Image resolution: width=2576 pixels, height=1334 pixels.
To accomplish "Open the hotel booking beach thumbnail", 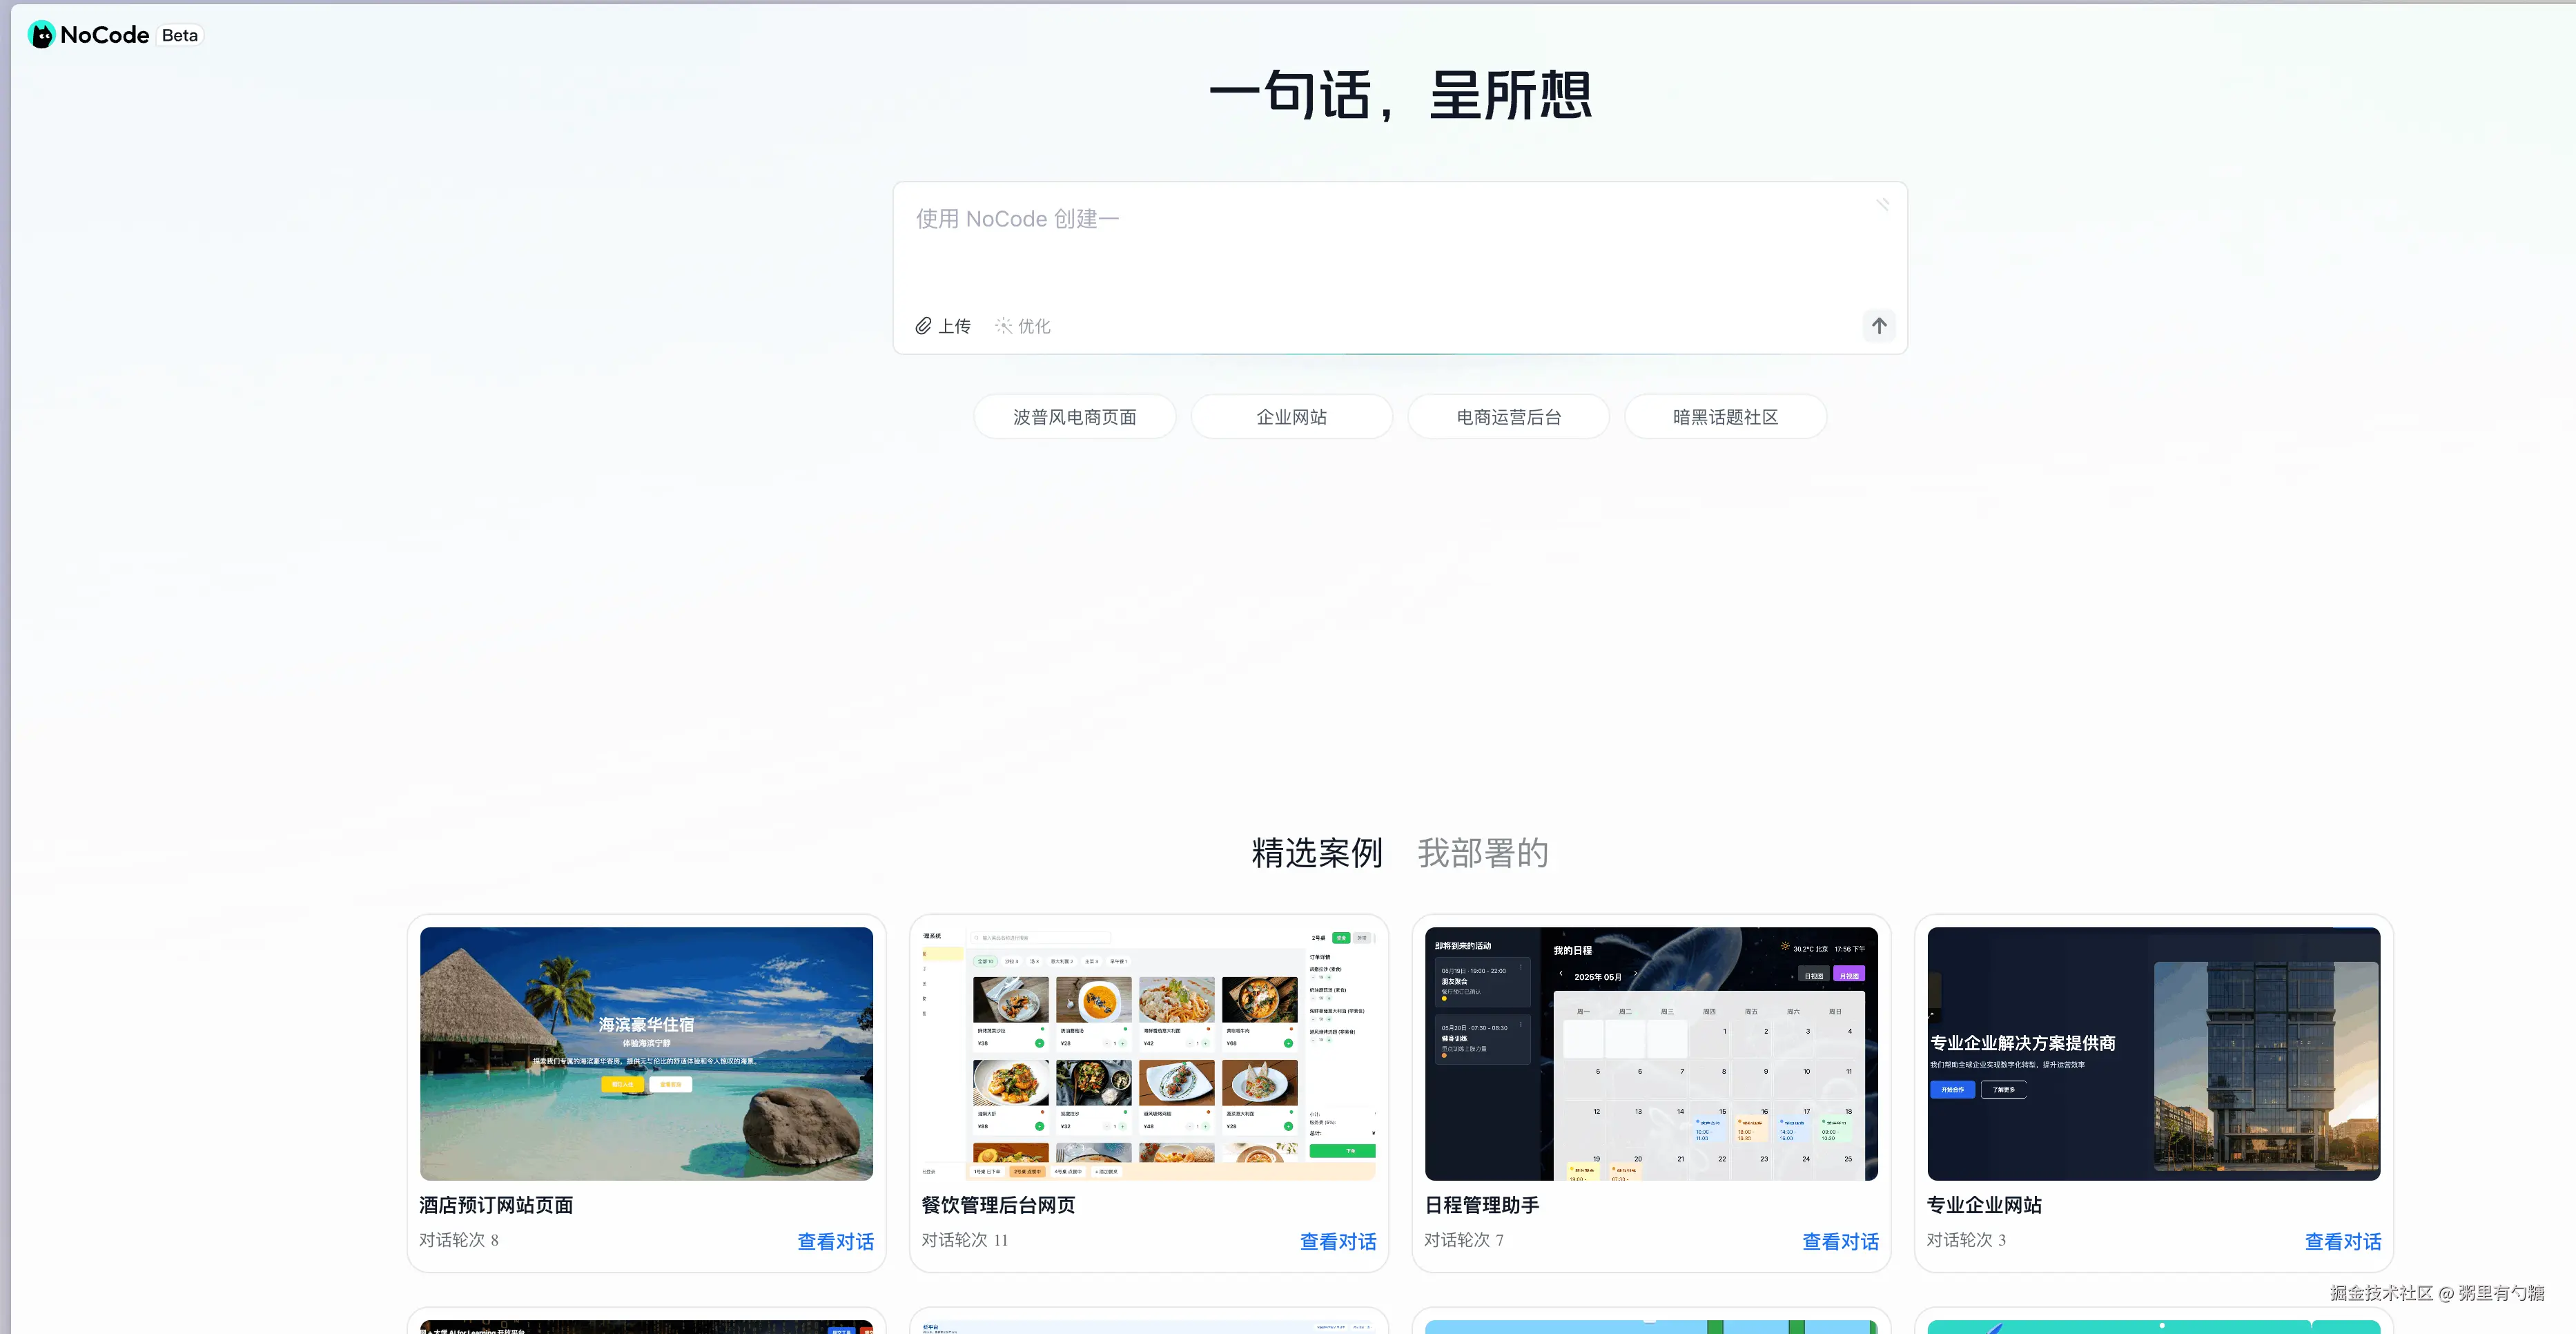I will pyautogui.click(x=646, y=1053).
